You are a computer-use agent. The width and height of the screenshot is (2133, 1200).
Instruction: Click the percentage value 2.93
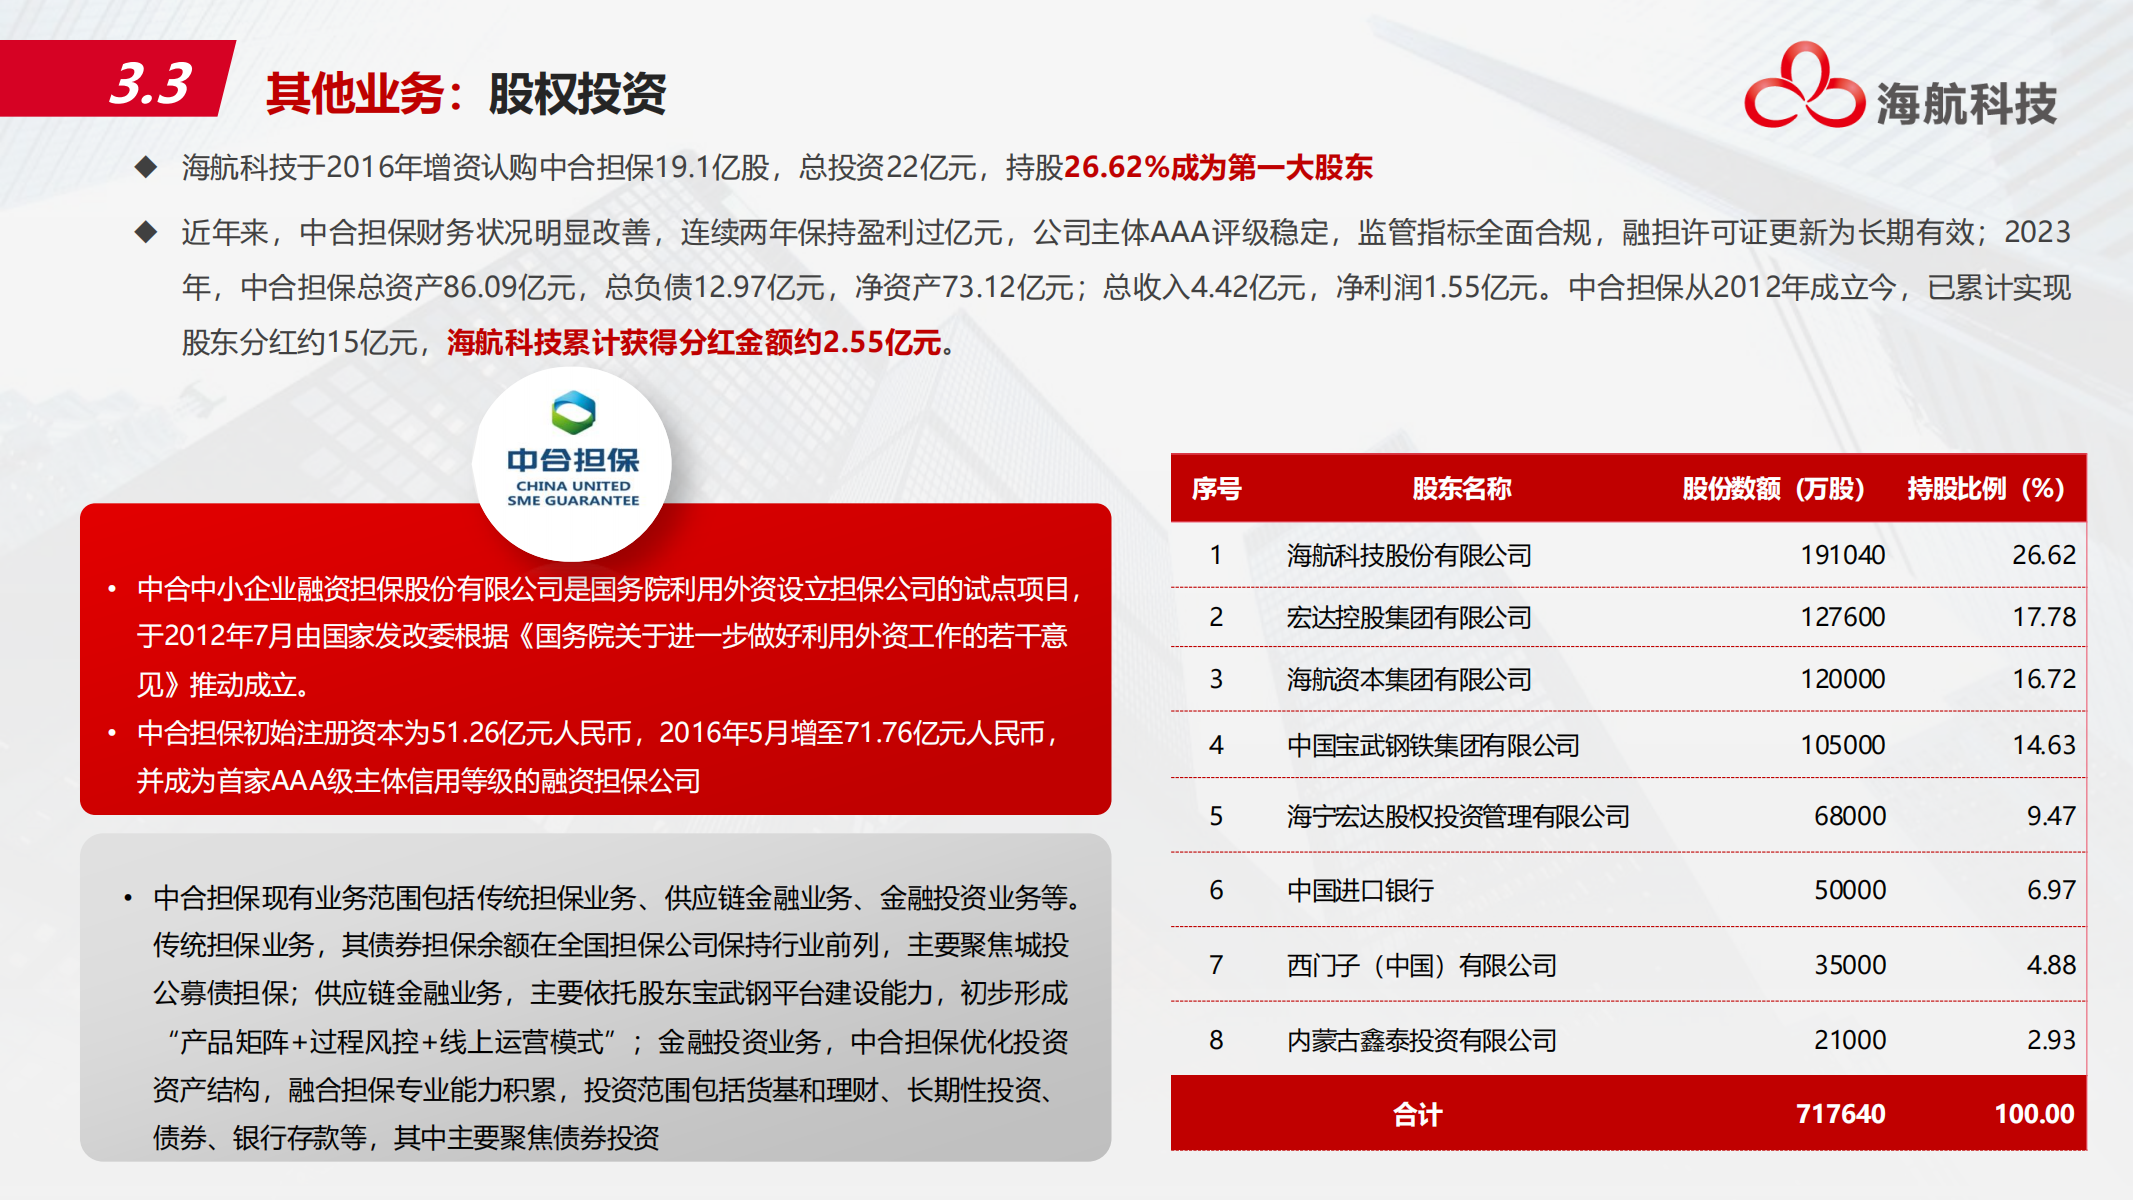(x=2051, y=1040)
